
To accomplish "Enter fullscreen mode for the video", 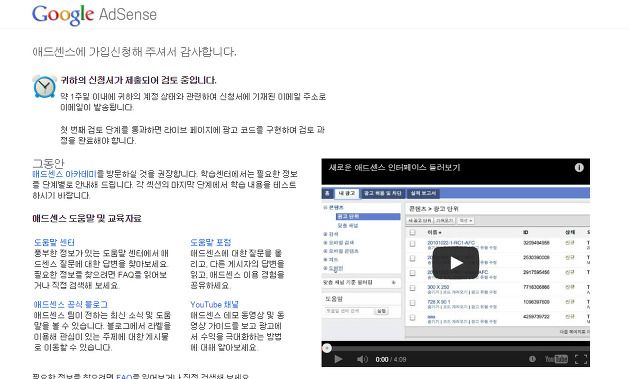I will (581, 359).
